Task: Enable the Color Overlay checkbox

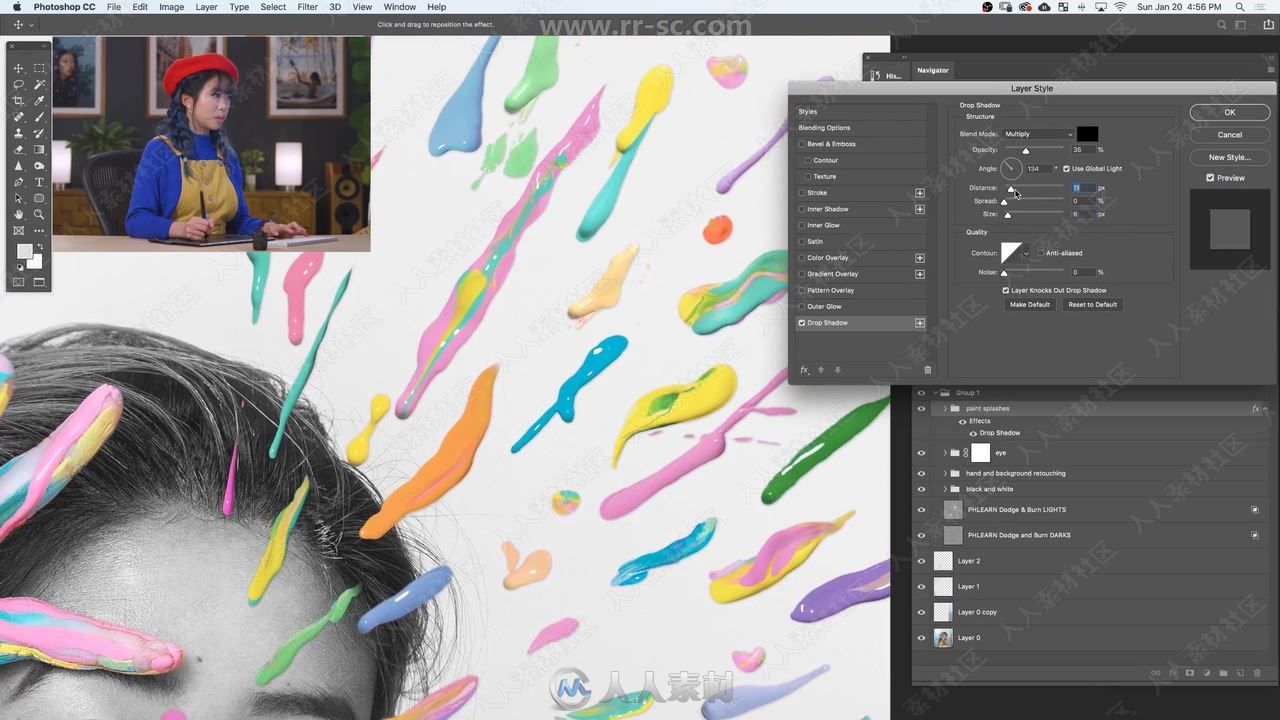Action: click(802, 258)
